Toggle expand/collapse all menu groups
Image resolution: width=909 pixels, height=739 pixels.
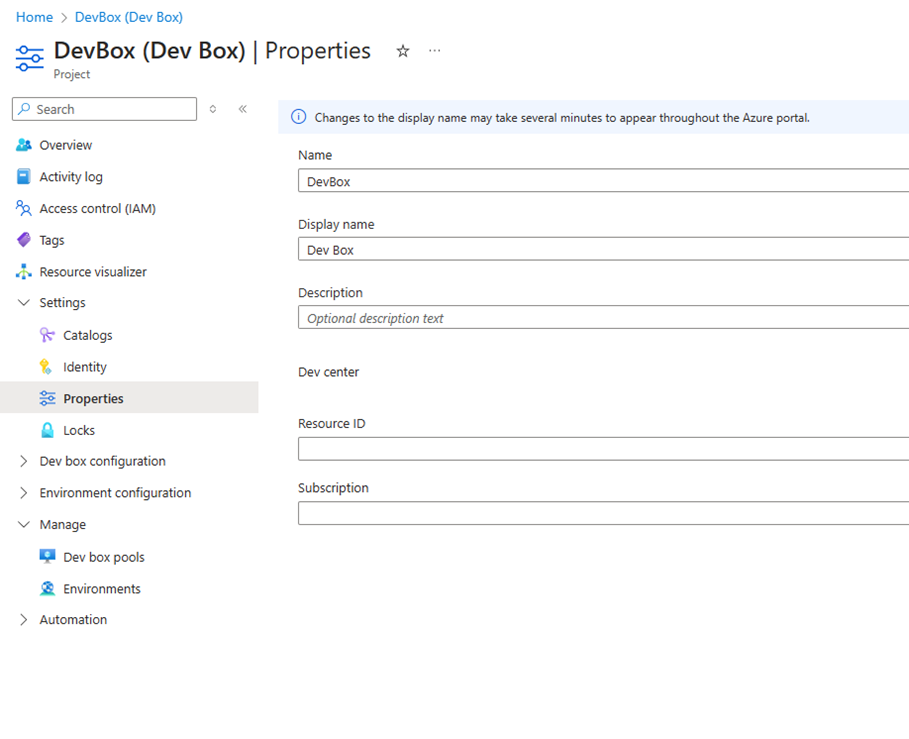pyautogui.click(x=213, y=109)
